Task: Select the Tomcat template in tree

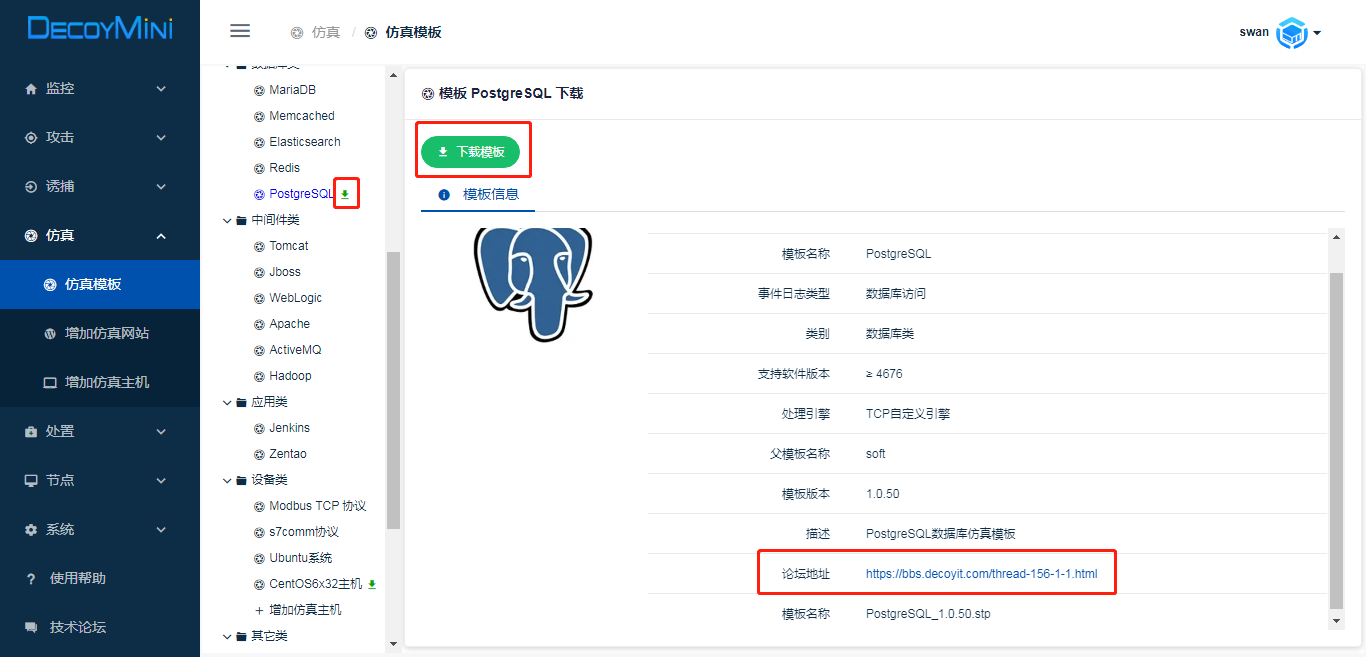Action: [x=288, y=246]
